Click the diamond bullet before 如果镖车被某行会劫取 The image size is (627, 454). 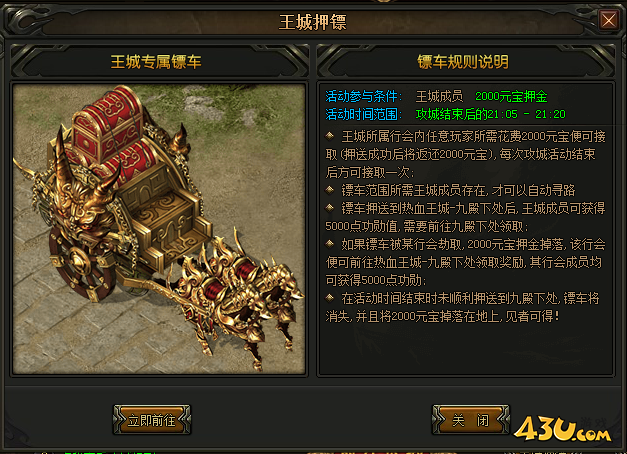[x=329, y=244]
